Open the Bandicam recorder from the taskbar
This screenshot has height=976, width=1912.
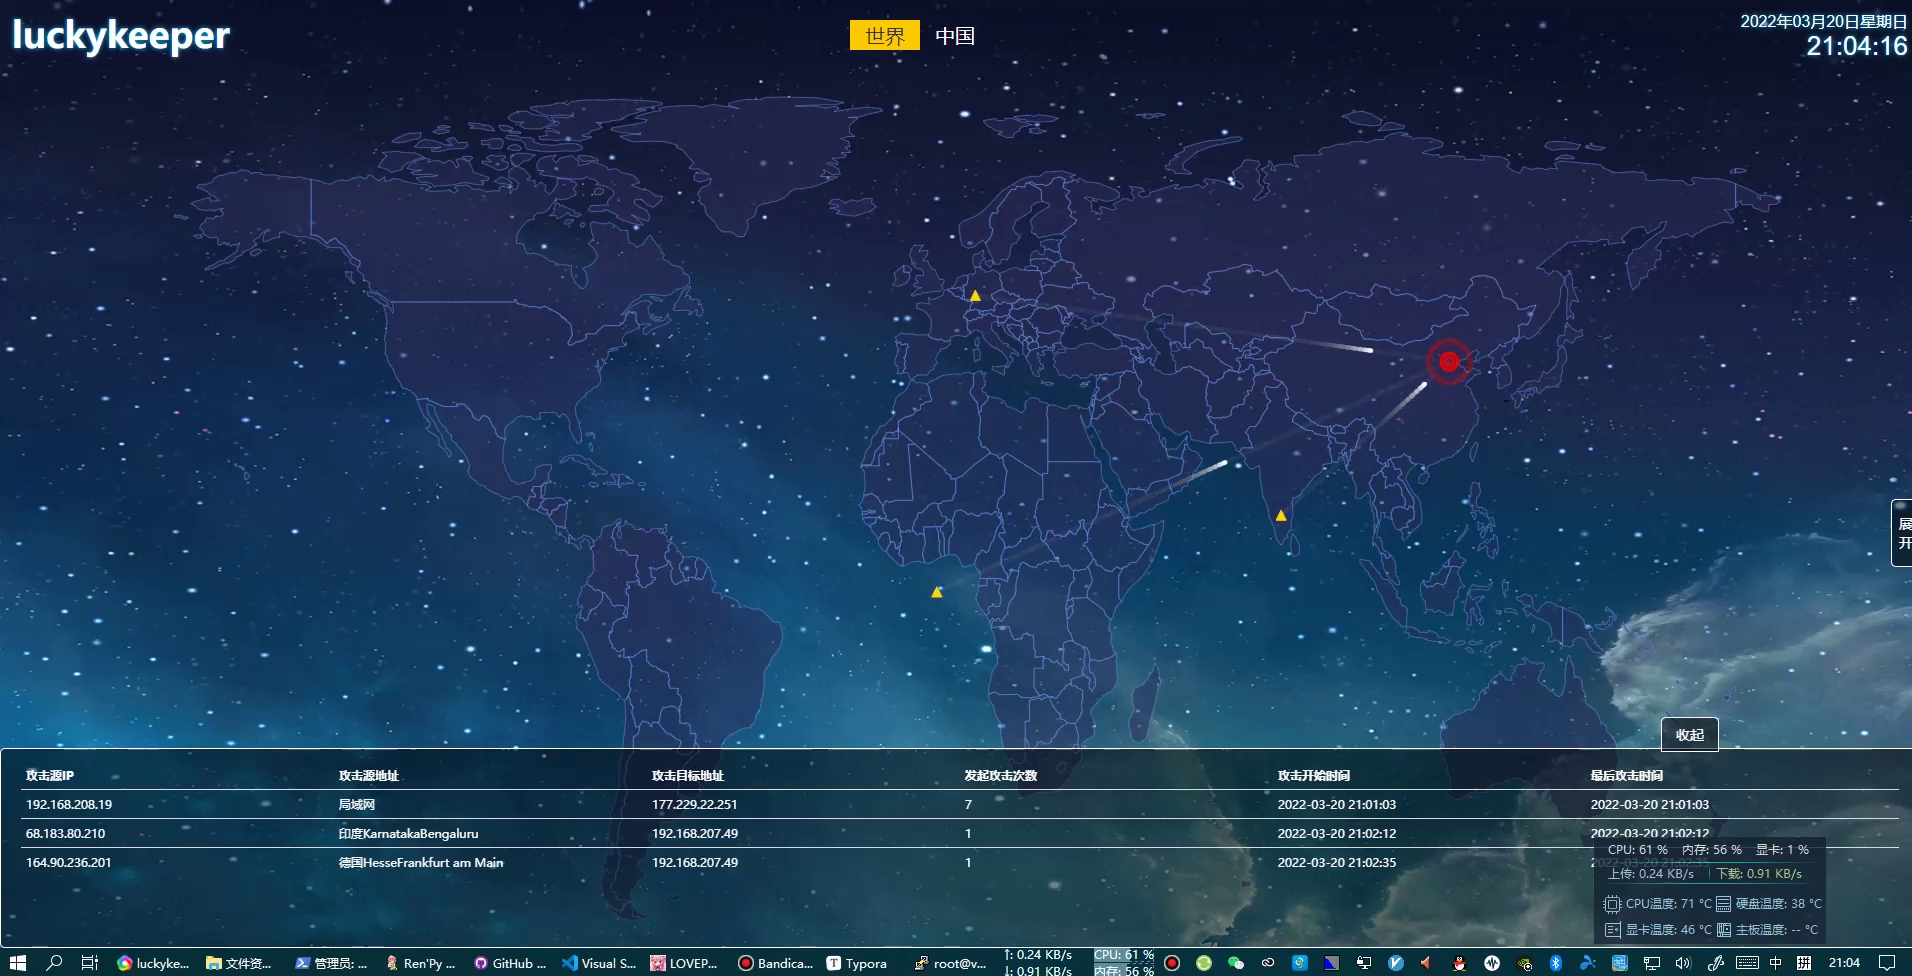pyautogui.click(x=775, y=963)
